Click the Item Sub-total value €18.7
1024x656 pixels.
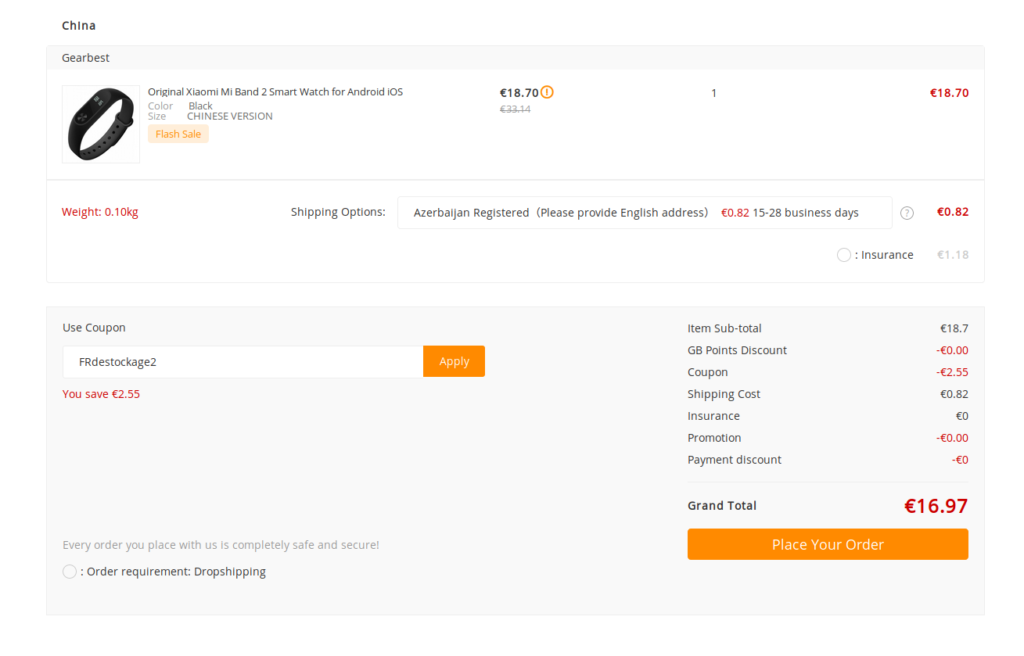[954, 328]
